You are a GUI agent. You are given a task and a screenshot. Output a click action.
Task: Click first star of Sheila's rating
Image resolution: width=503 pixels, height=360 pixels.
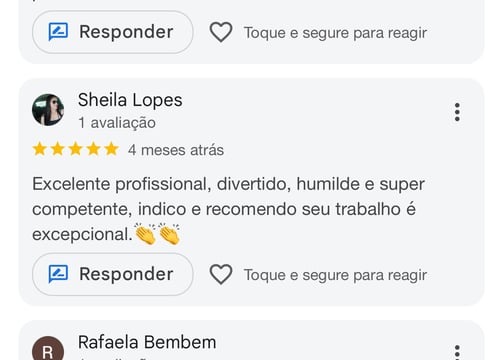coord(40,149)
